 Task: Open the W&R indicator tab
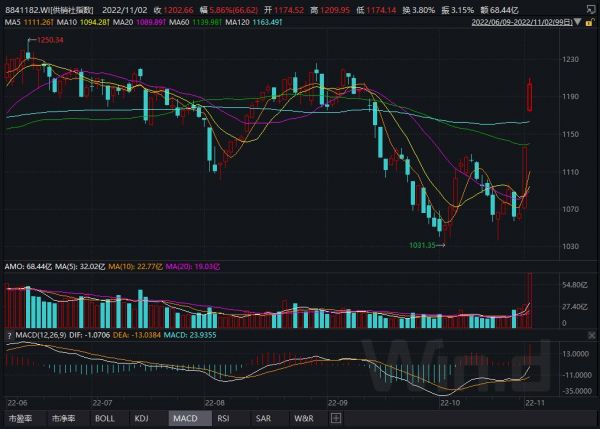click(304, 418)
